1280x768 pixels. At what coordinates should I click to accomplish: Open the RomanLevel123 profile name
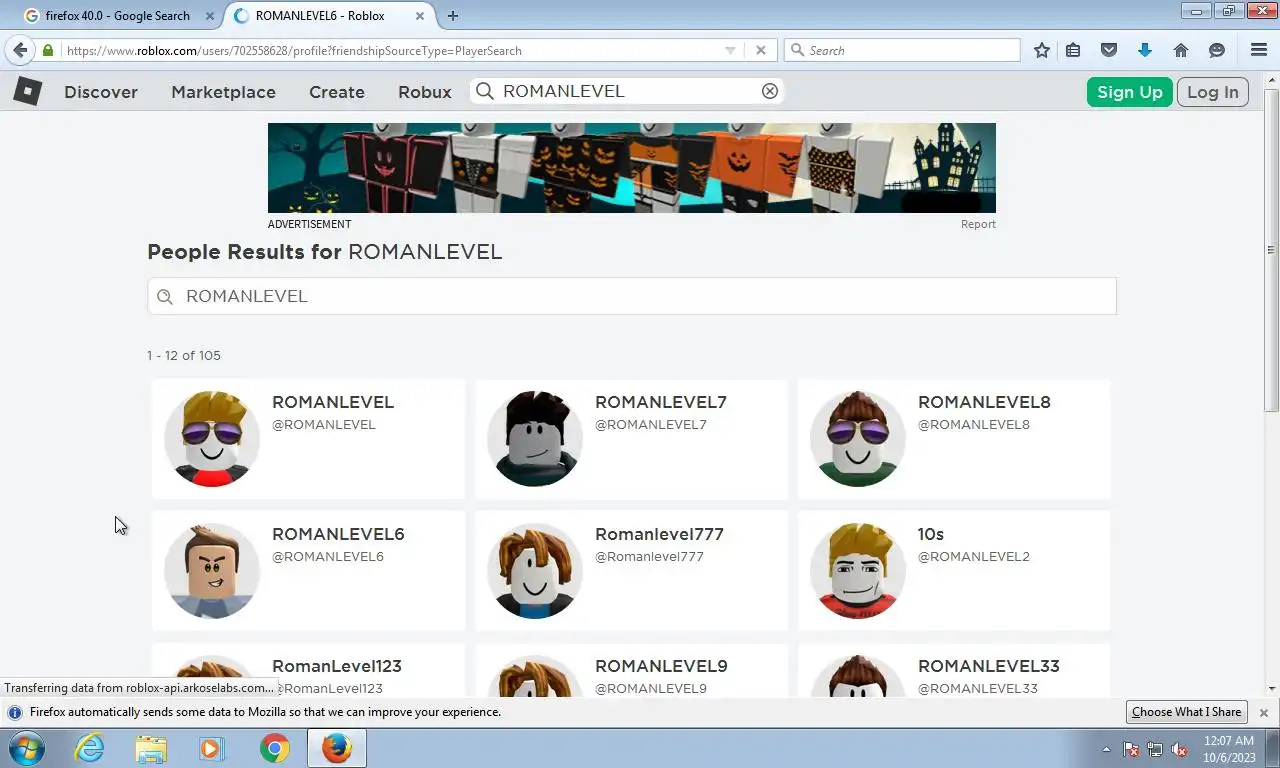click(337, 666)
